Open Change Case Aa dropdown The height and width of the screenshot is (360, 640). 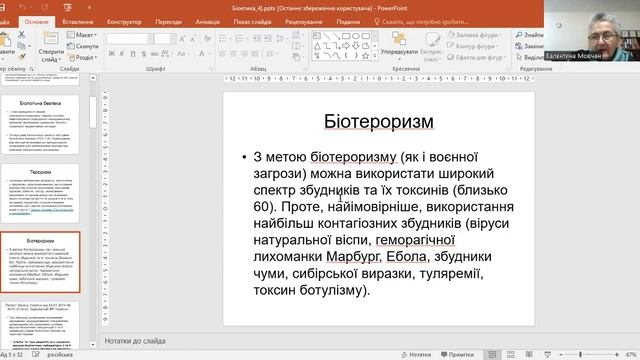182,53
